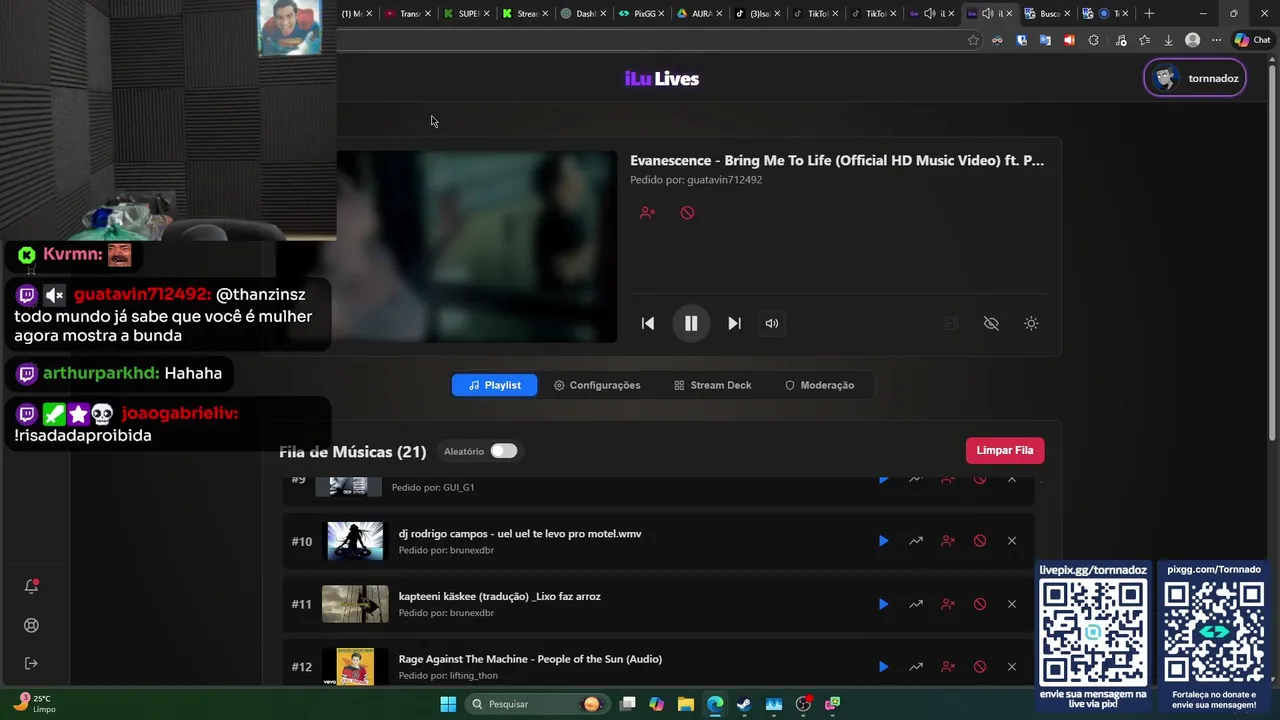This screenshot has height=720, width=1280.
Task: Click the Pesquisar taskbar search box
Action: [537, 704]
